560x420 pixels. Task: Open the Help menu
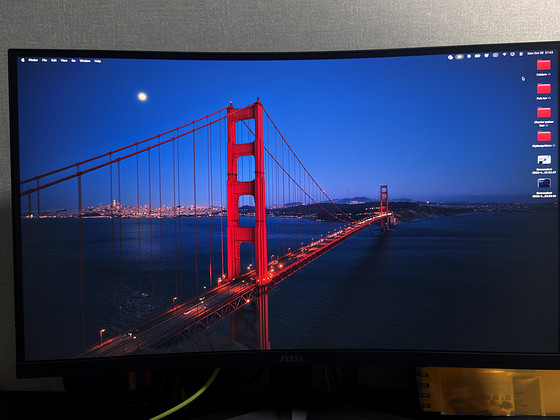(98, 61)
